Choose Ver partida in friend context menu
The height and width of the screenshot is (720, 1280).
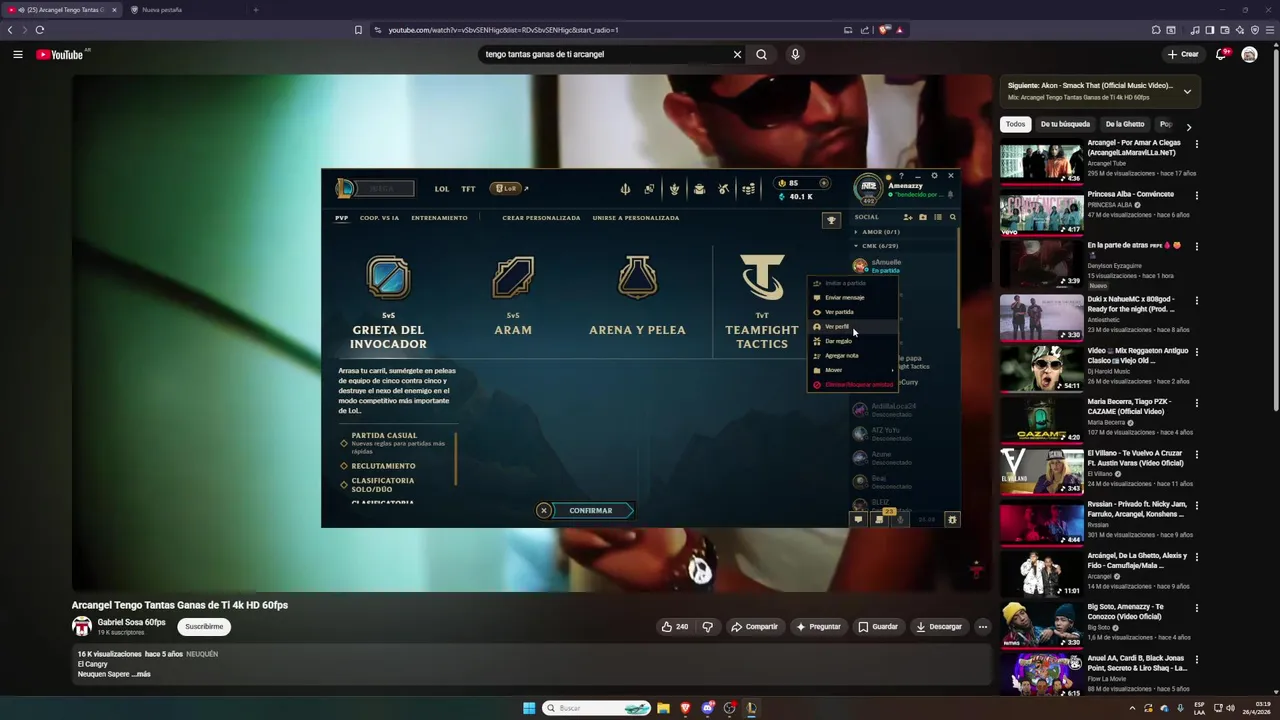click(853, 312)
